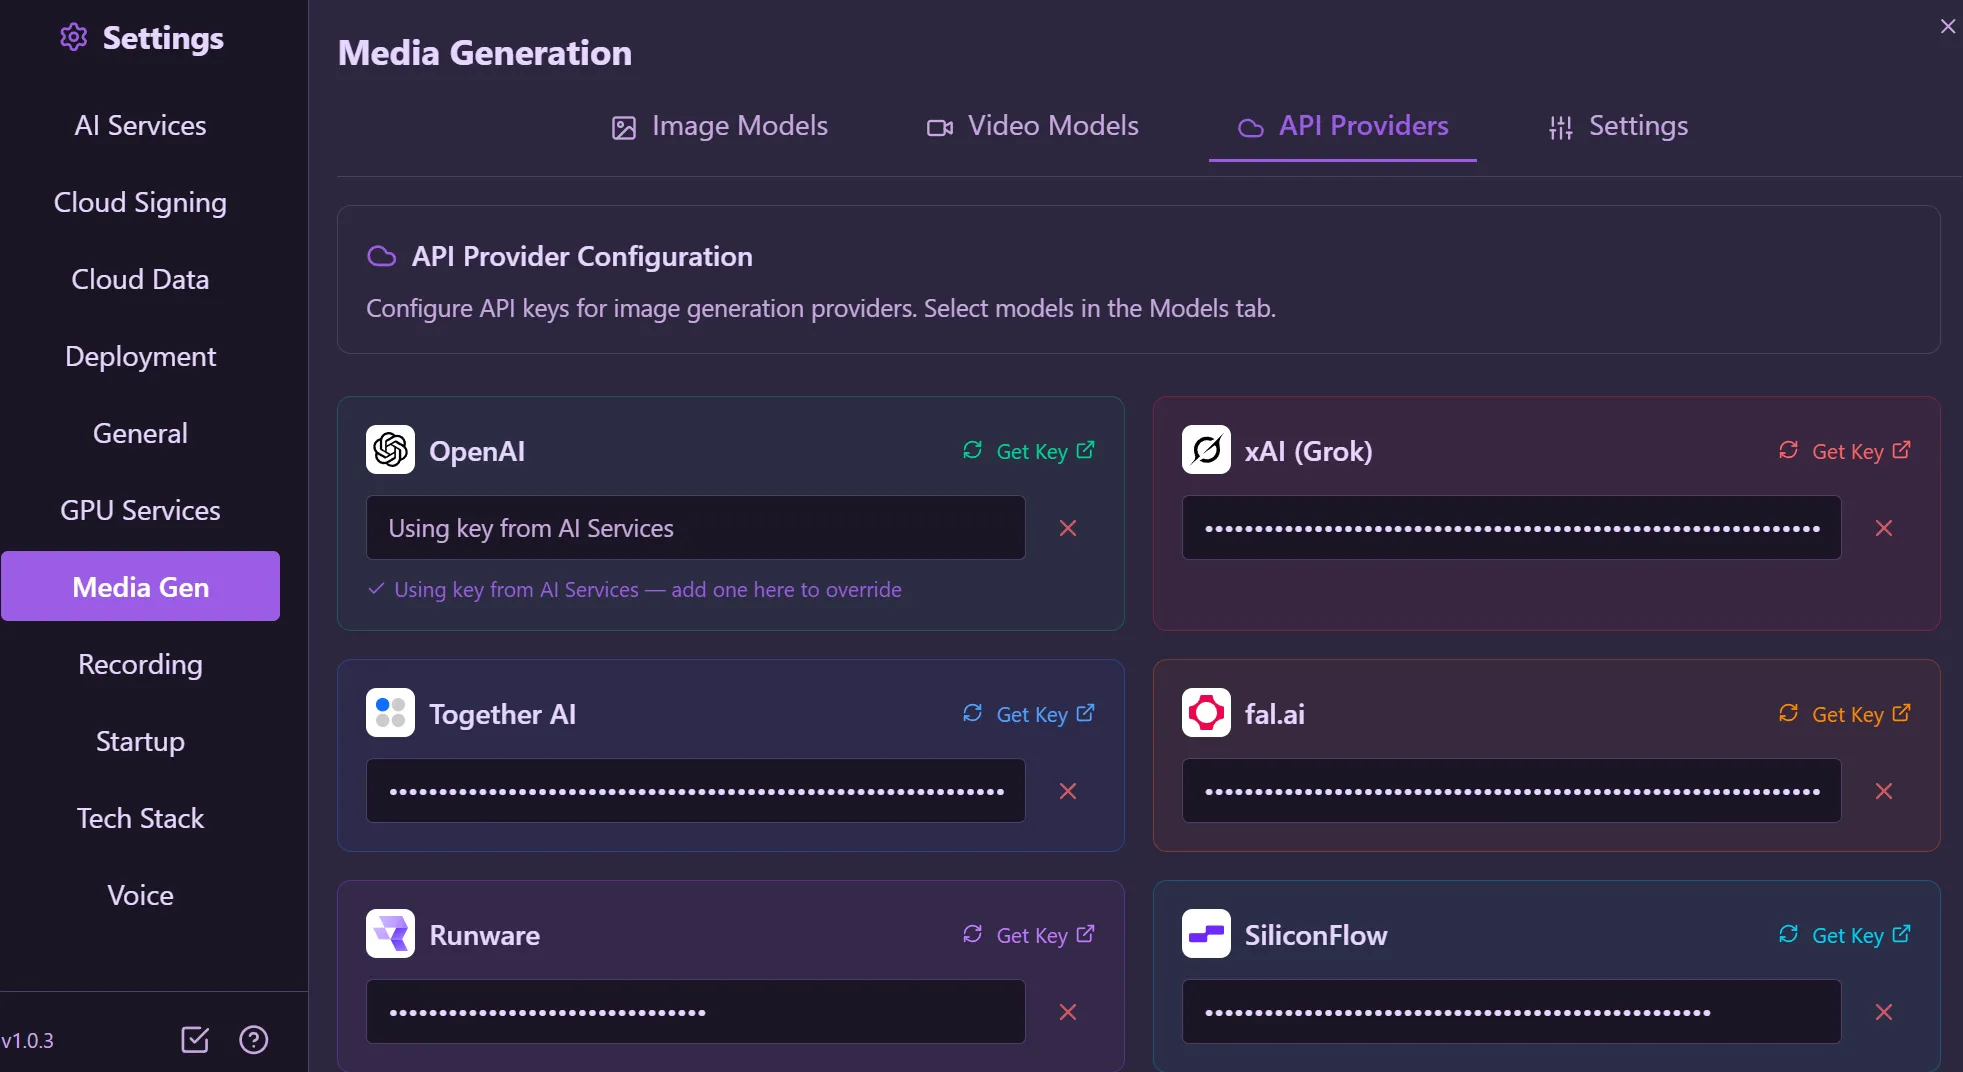Refresh the SiliconFlow key status
The height and width of the screenshot is (1072, 1963).
tap(1788, 934)
